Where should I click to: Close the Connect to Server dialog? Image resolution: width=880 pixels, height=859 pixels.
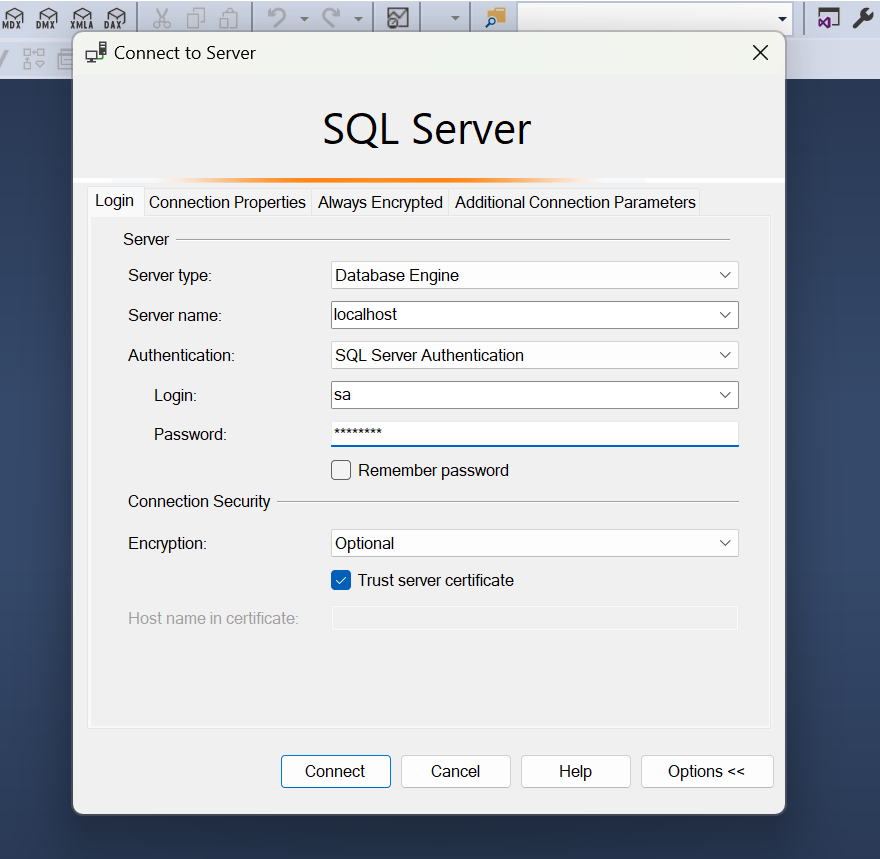[760, 53]
